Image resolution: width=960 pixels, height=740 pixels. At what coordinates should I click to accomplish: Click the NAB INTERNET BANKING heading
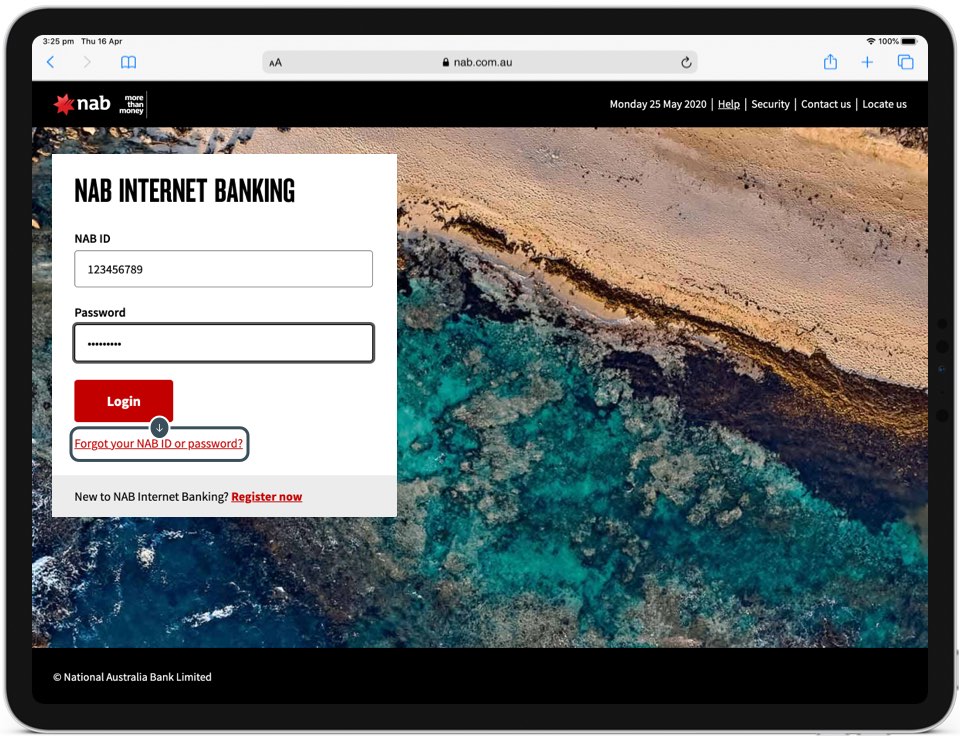point(184,190)
